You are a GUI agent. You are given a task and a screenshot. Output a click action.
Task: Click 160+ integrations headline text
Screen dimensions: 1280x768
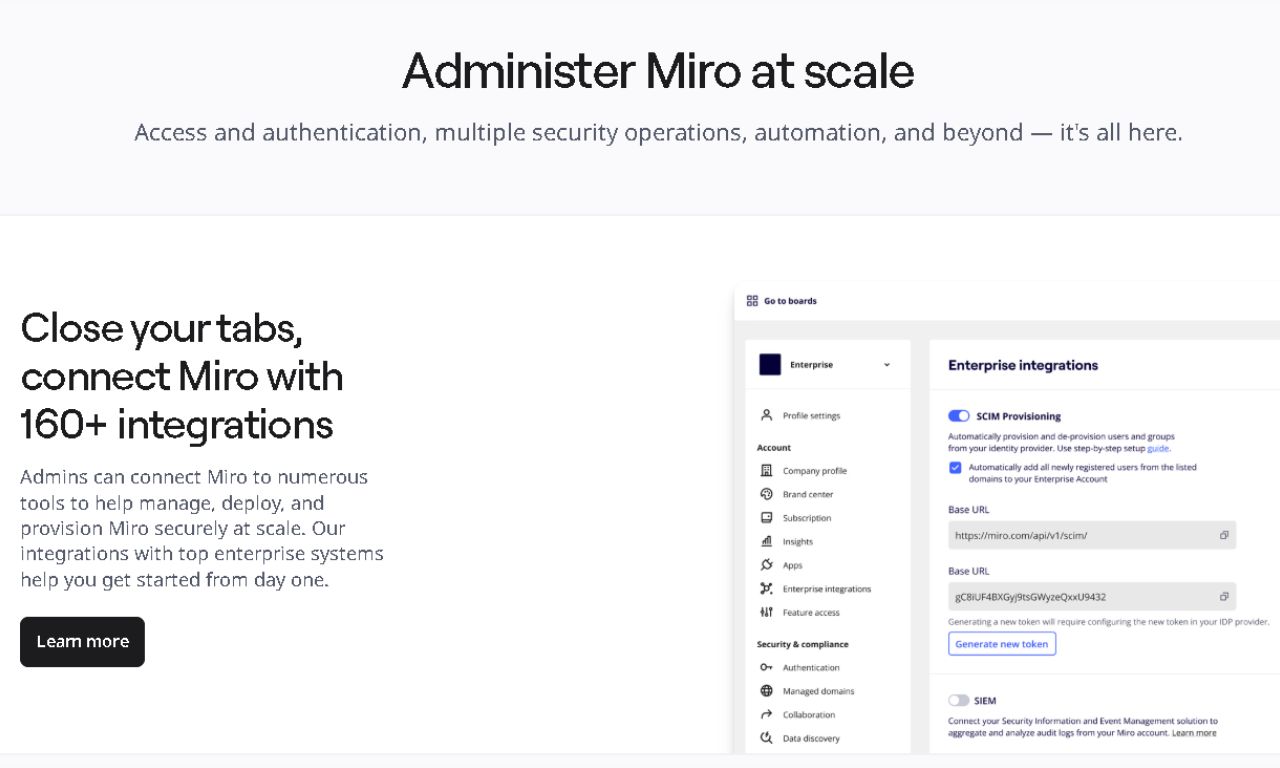[177, 425]
